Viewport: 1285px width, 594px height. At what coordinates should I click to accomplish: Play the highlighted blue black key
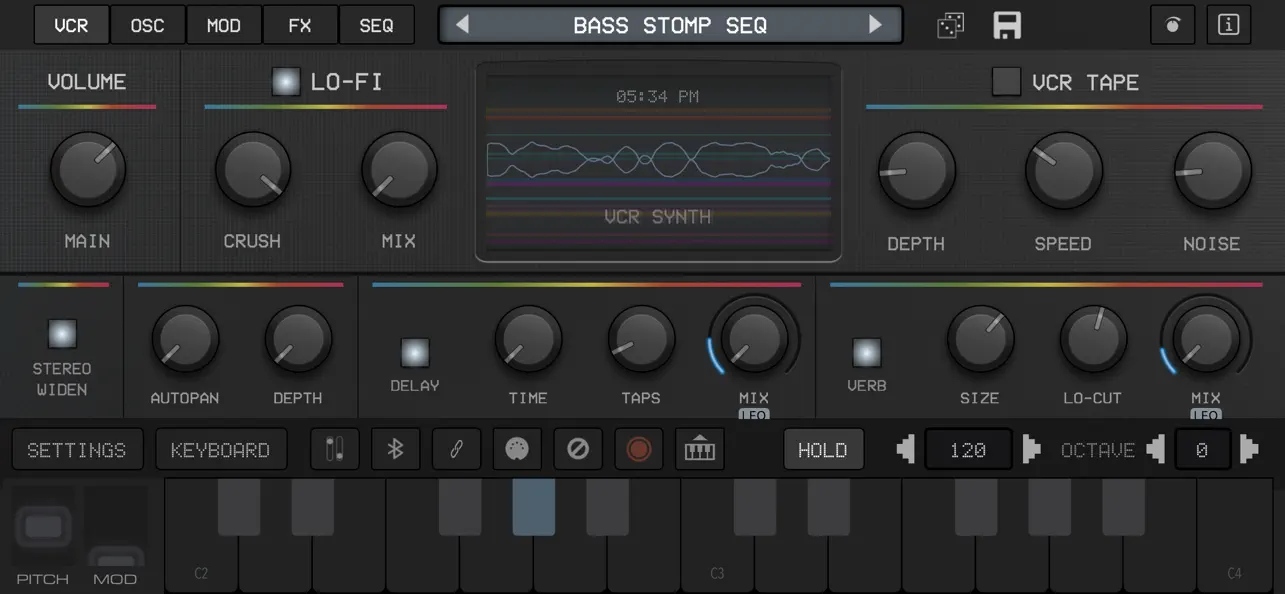click(533, 506)
